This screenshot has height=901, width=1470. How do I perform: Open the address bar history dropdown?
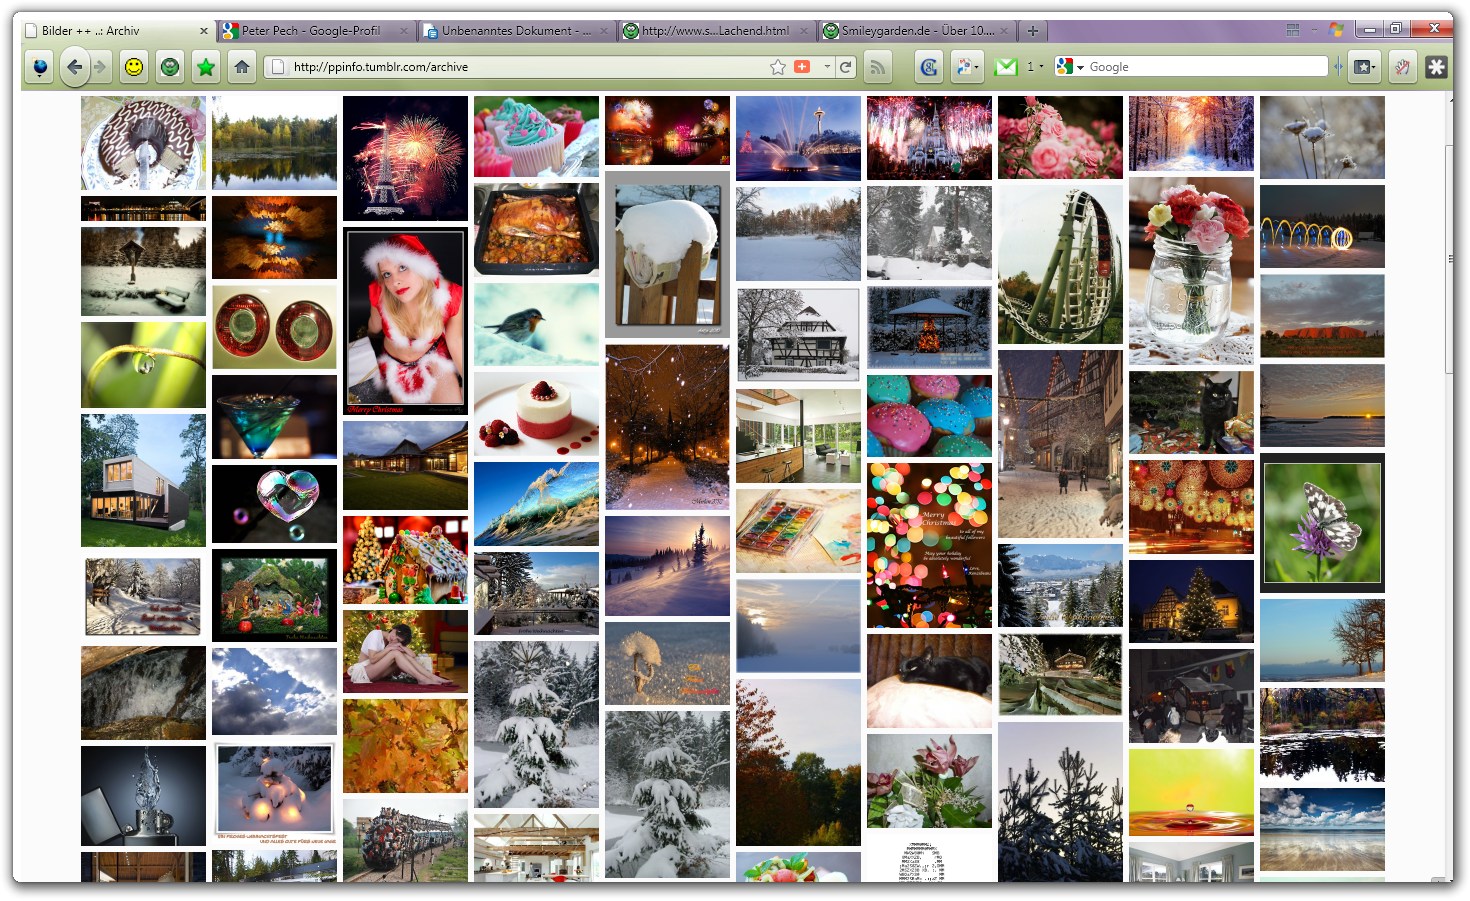[x=827, y=67]
